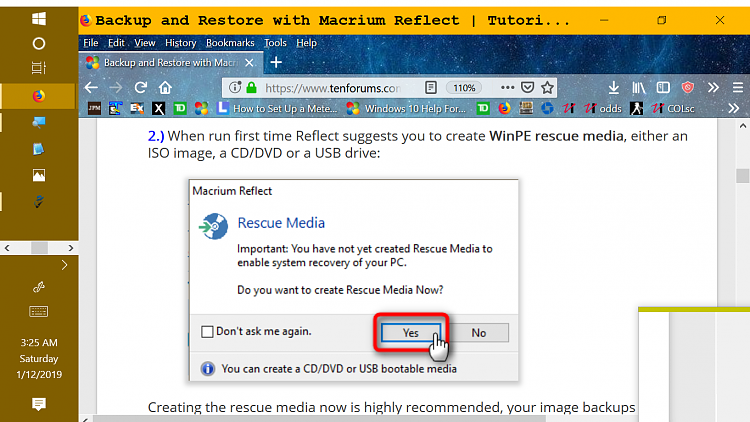Image resolution: width=750 pixels, height=422 pixels.
Task: Open the Photos app on taskbar
Action: [39, 175]
